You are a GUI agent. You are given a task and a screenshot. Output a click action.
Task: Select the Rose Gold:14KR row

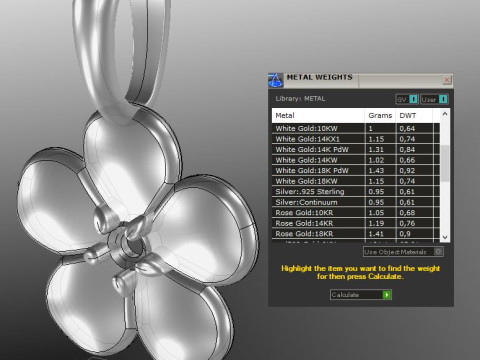tap(356, 223)
